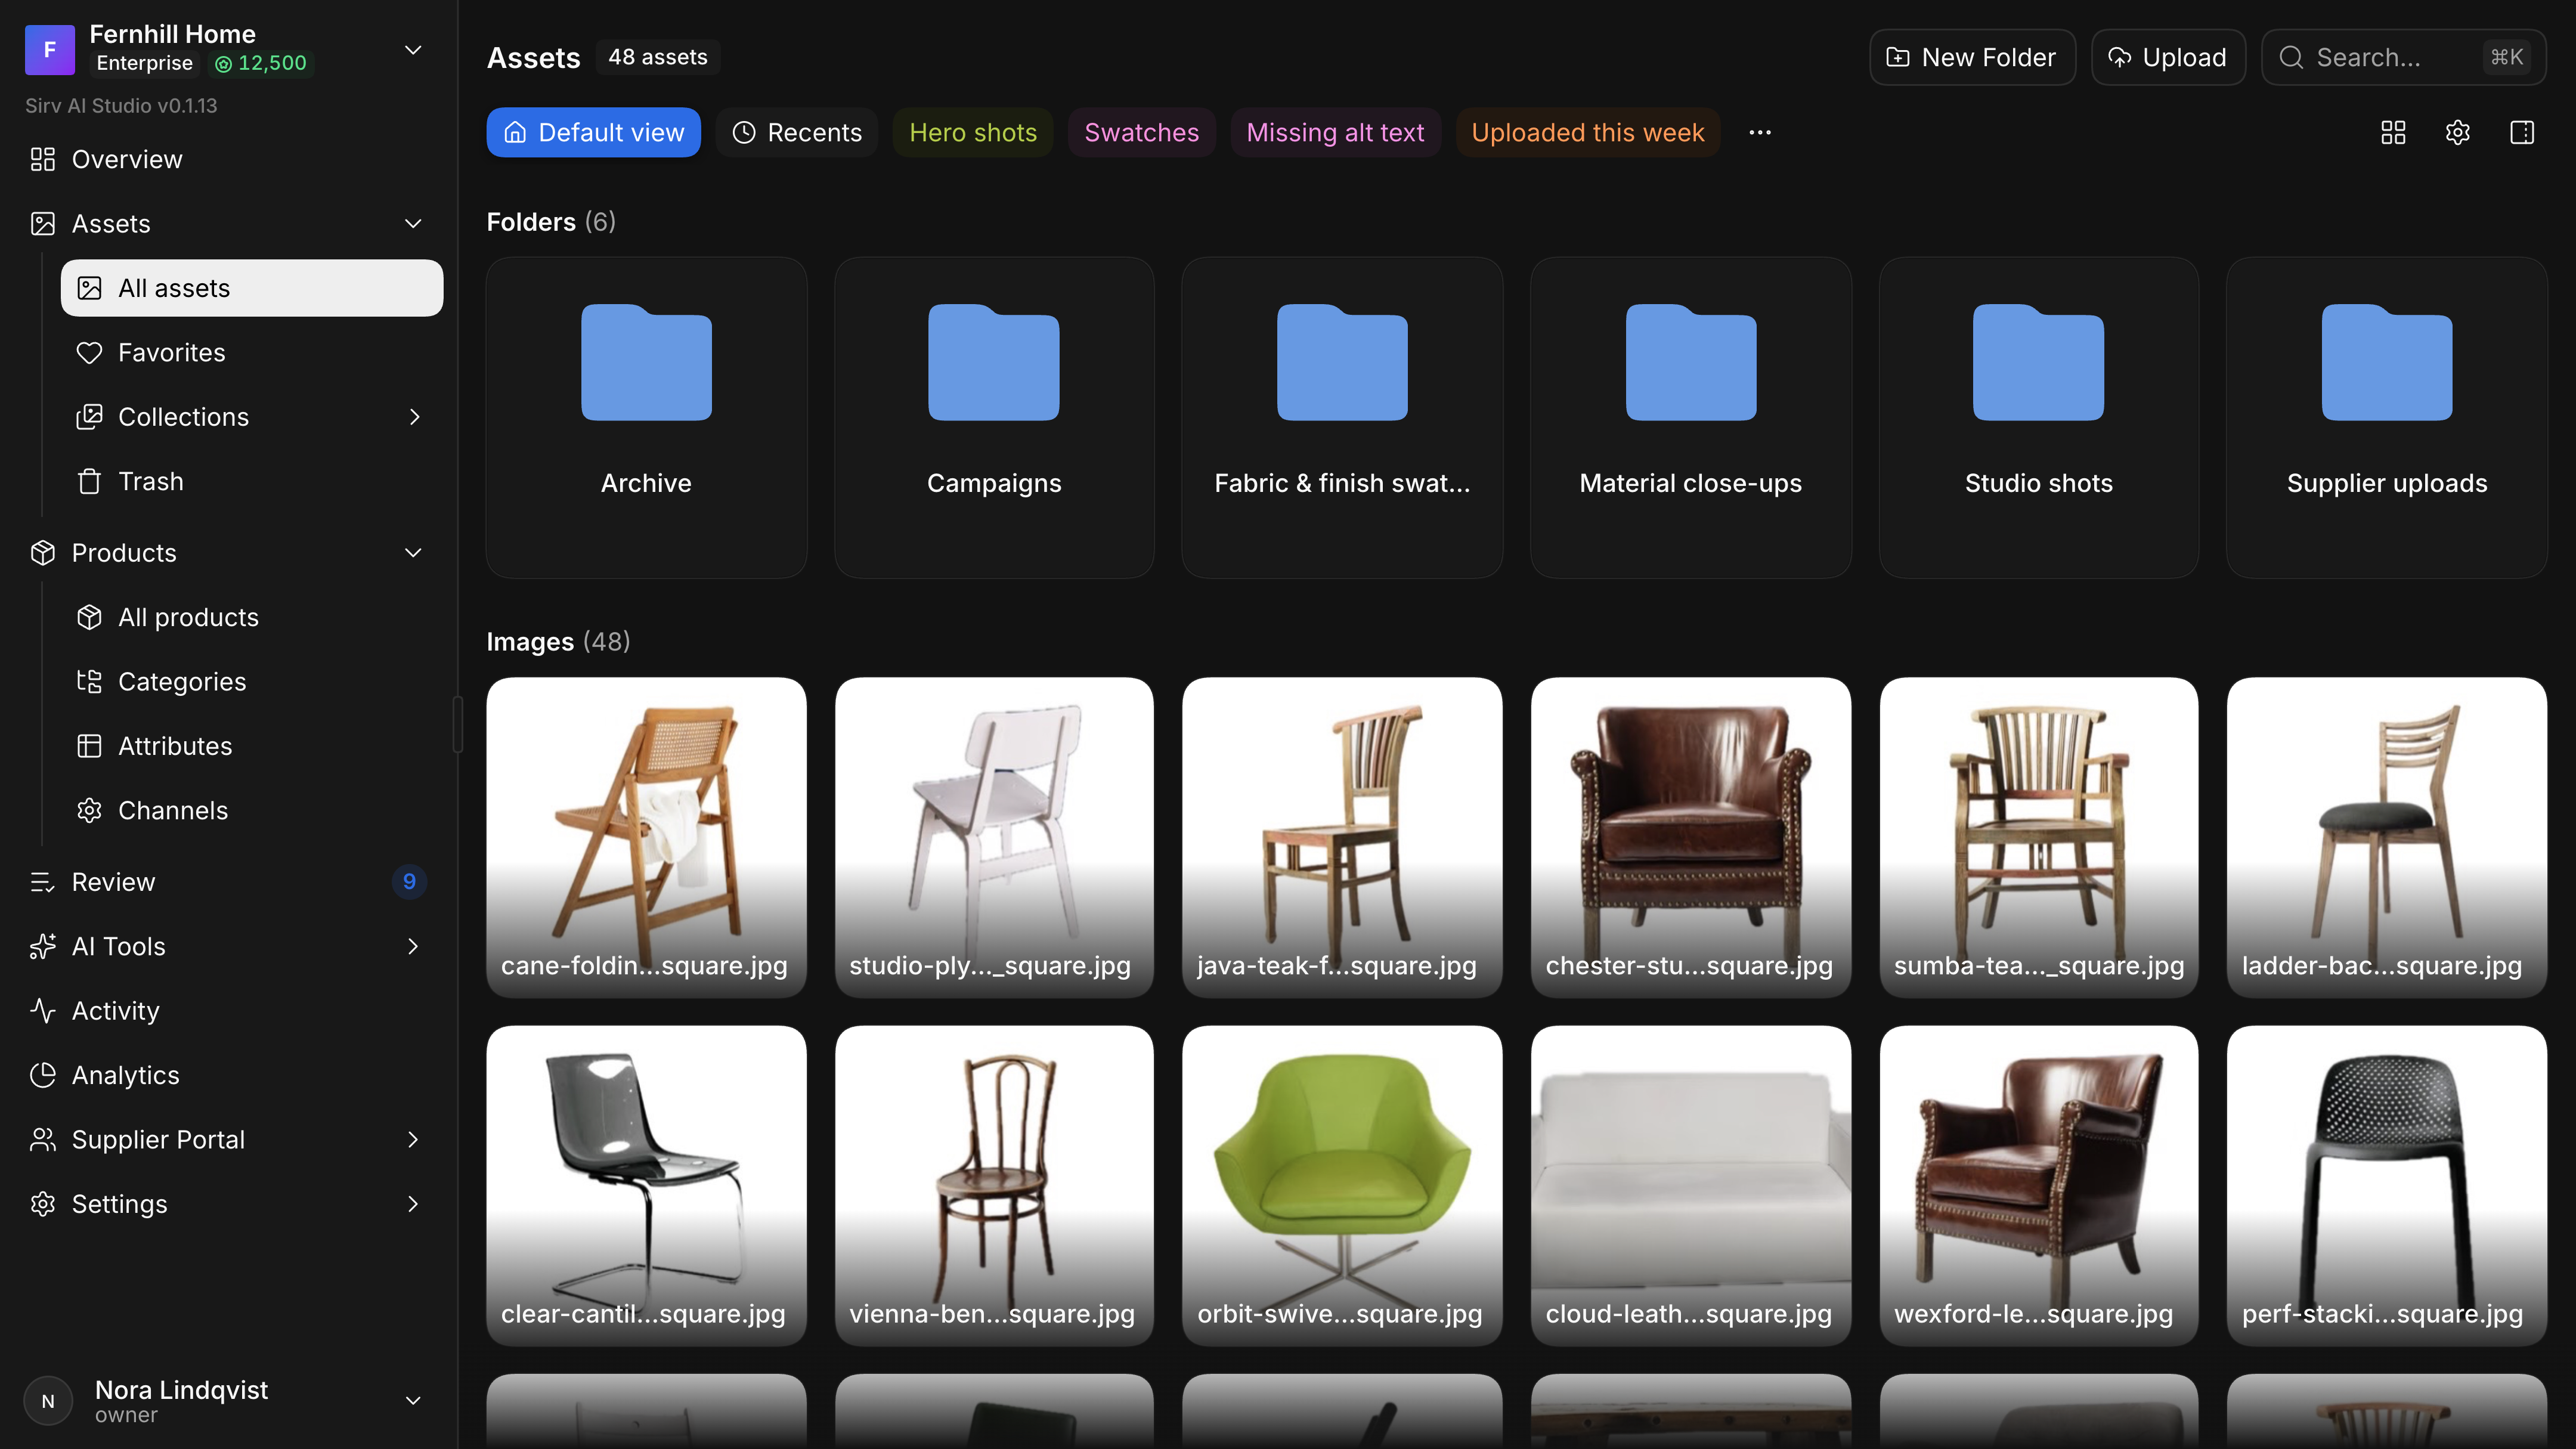
Task: Click the Upload button
Action: click(x=2168, y=57)
